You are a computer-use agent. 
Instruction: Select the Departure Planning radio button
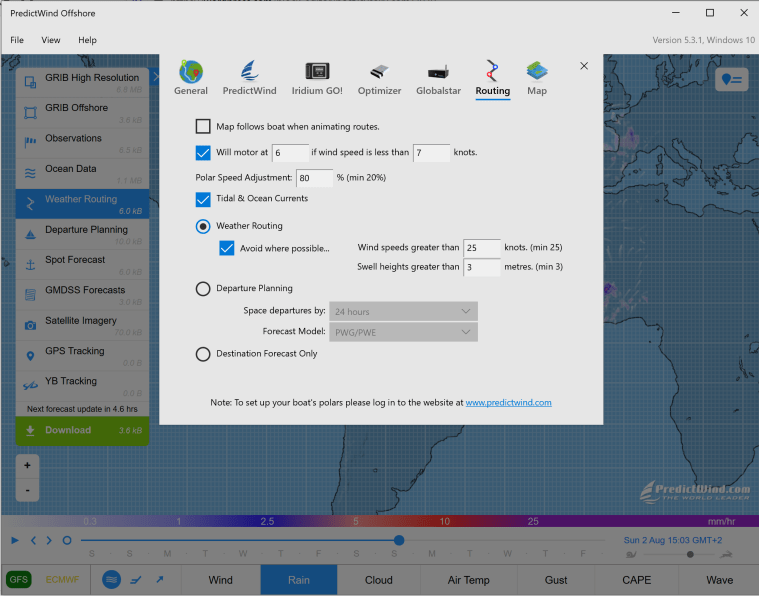203,288
